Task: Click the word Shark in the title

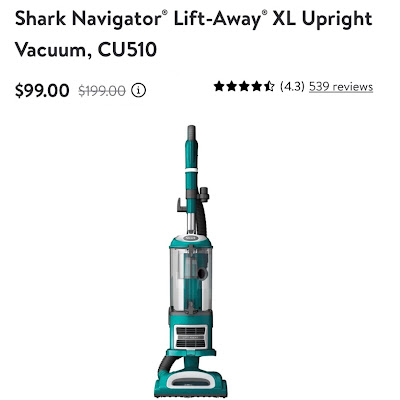Action: (x=41, y=19)
